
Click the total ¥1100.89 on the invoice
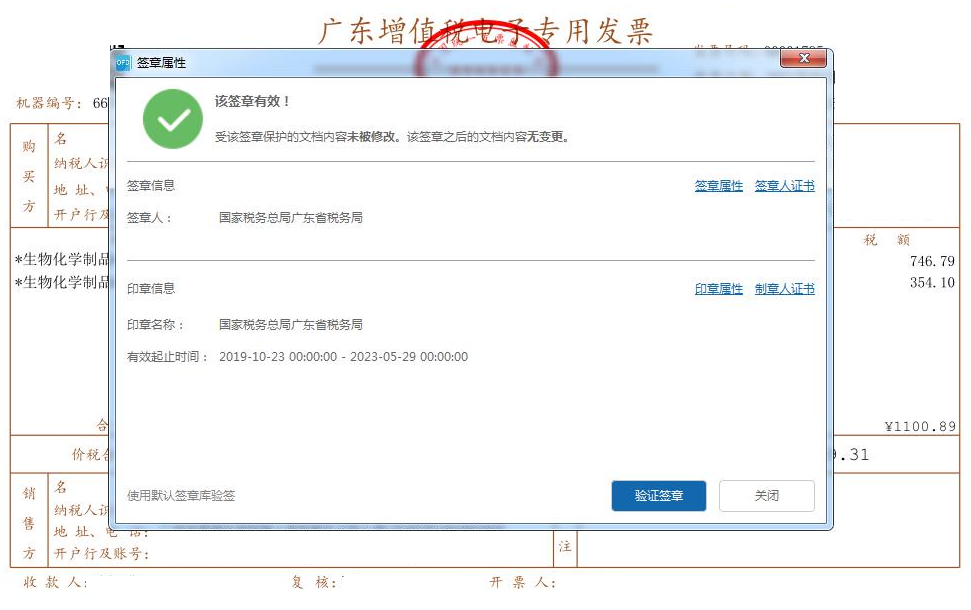[920, 426]
